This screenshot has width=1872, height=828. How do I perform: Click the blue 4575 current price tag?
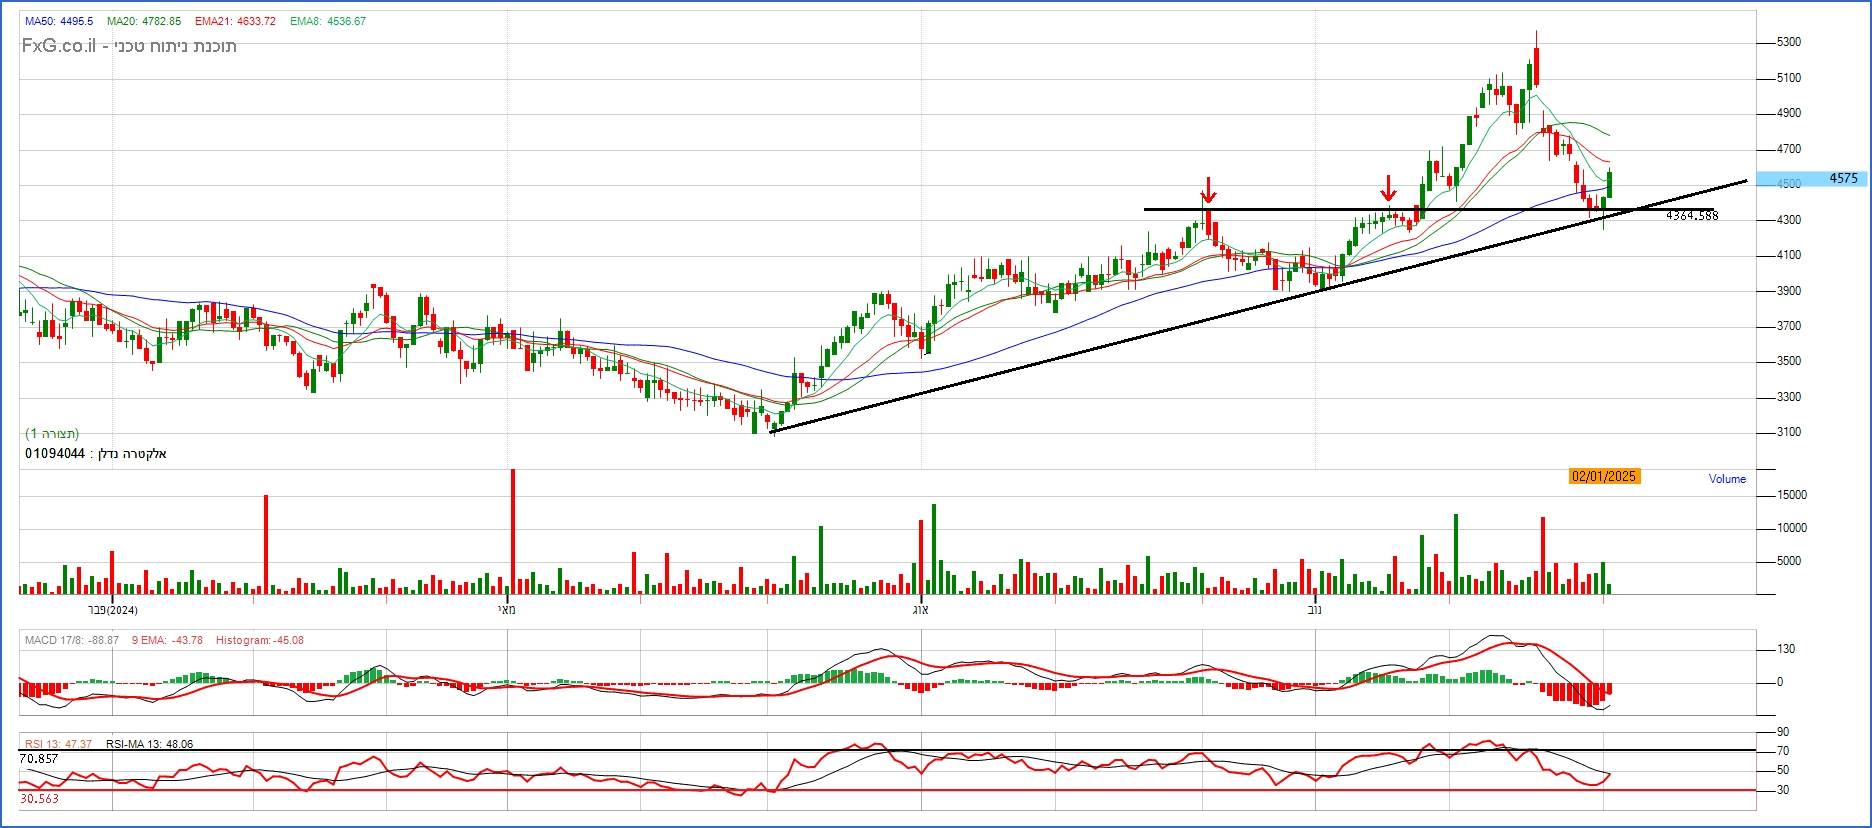tap(1842, 179)
